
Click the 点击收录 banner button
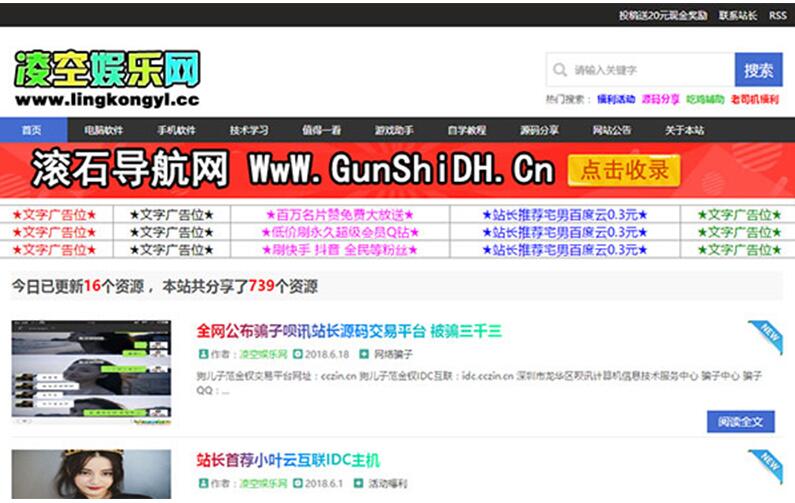[624, 170]
